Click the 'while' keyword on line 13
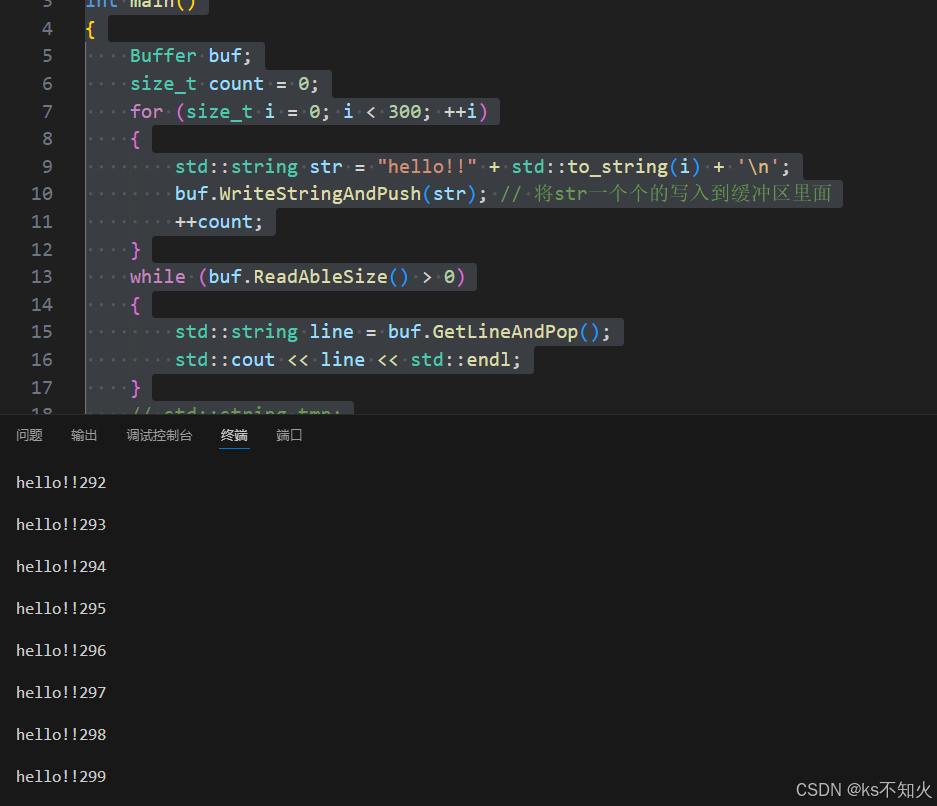 158,277
